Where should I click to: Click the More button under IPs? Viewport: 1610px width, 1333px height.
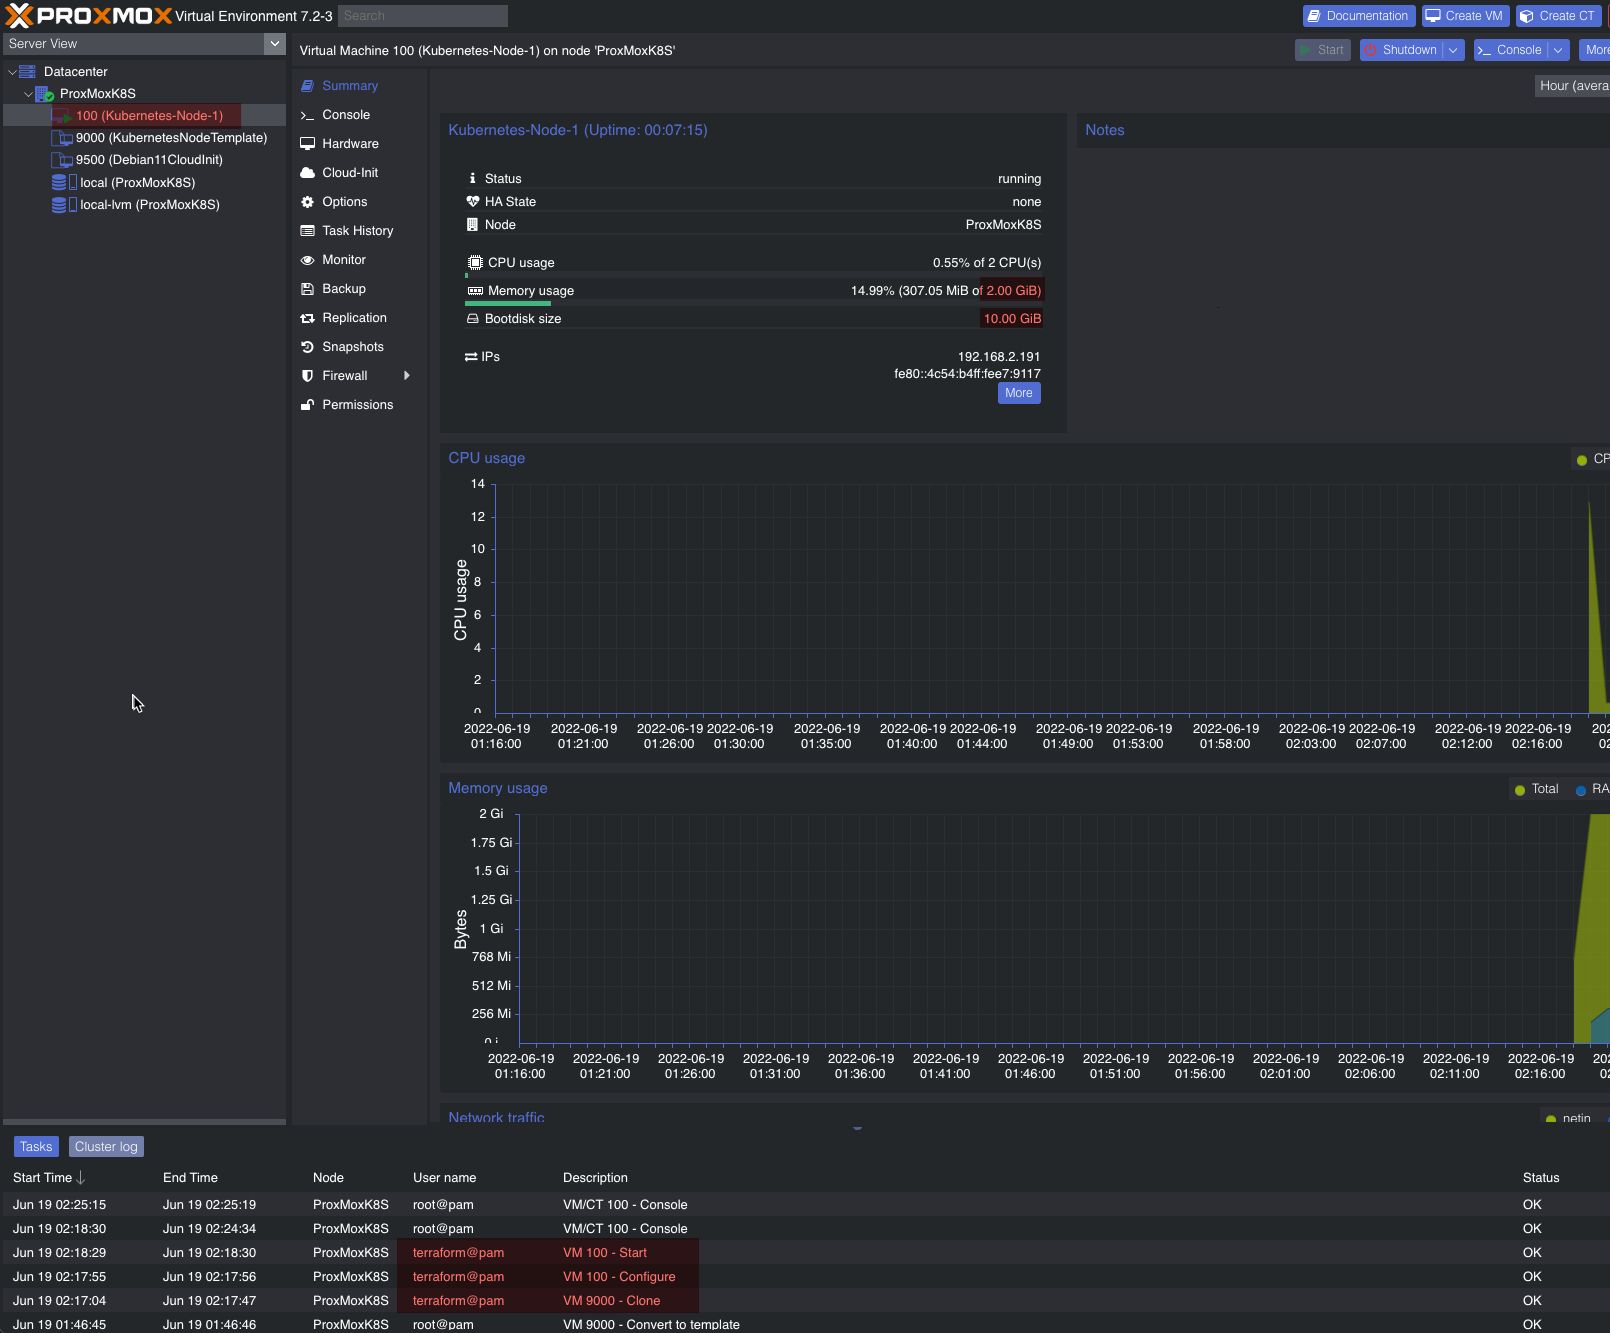(1018, 393)
